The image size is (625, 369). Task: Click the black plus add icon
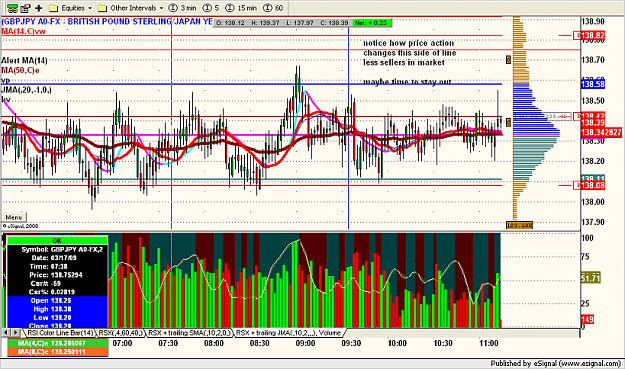coord(39,8)
